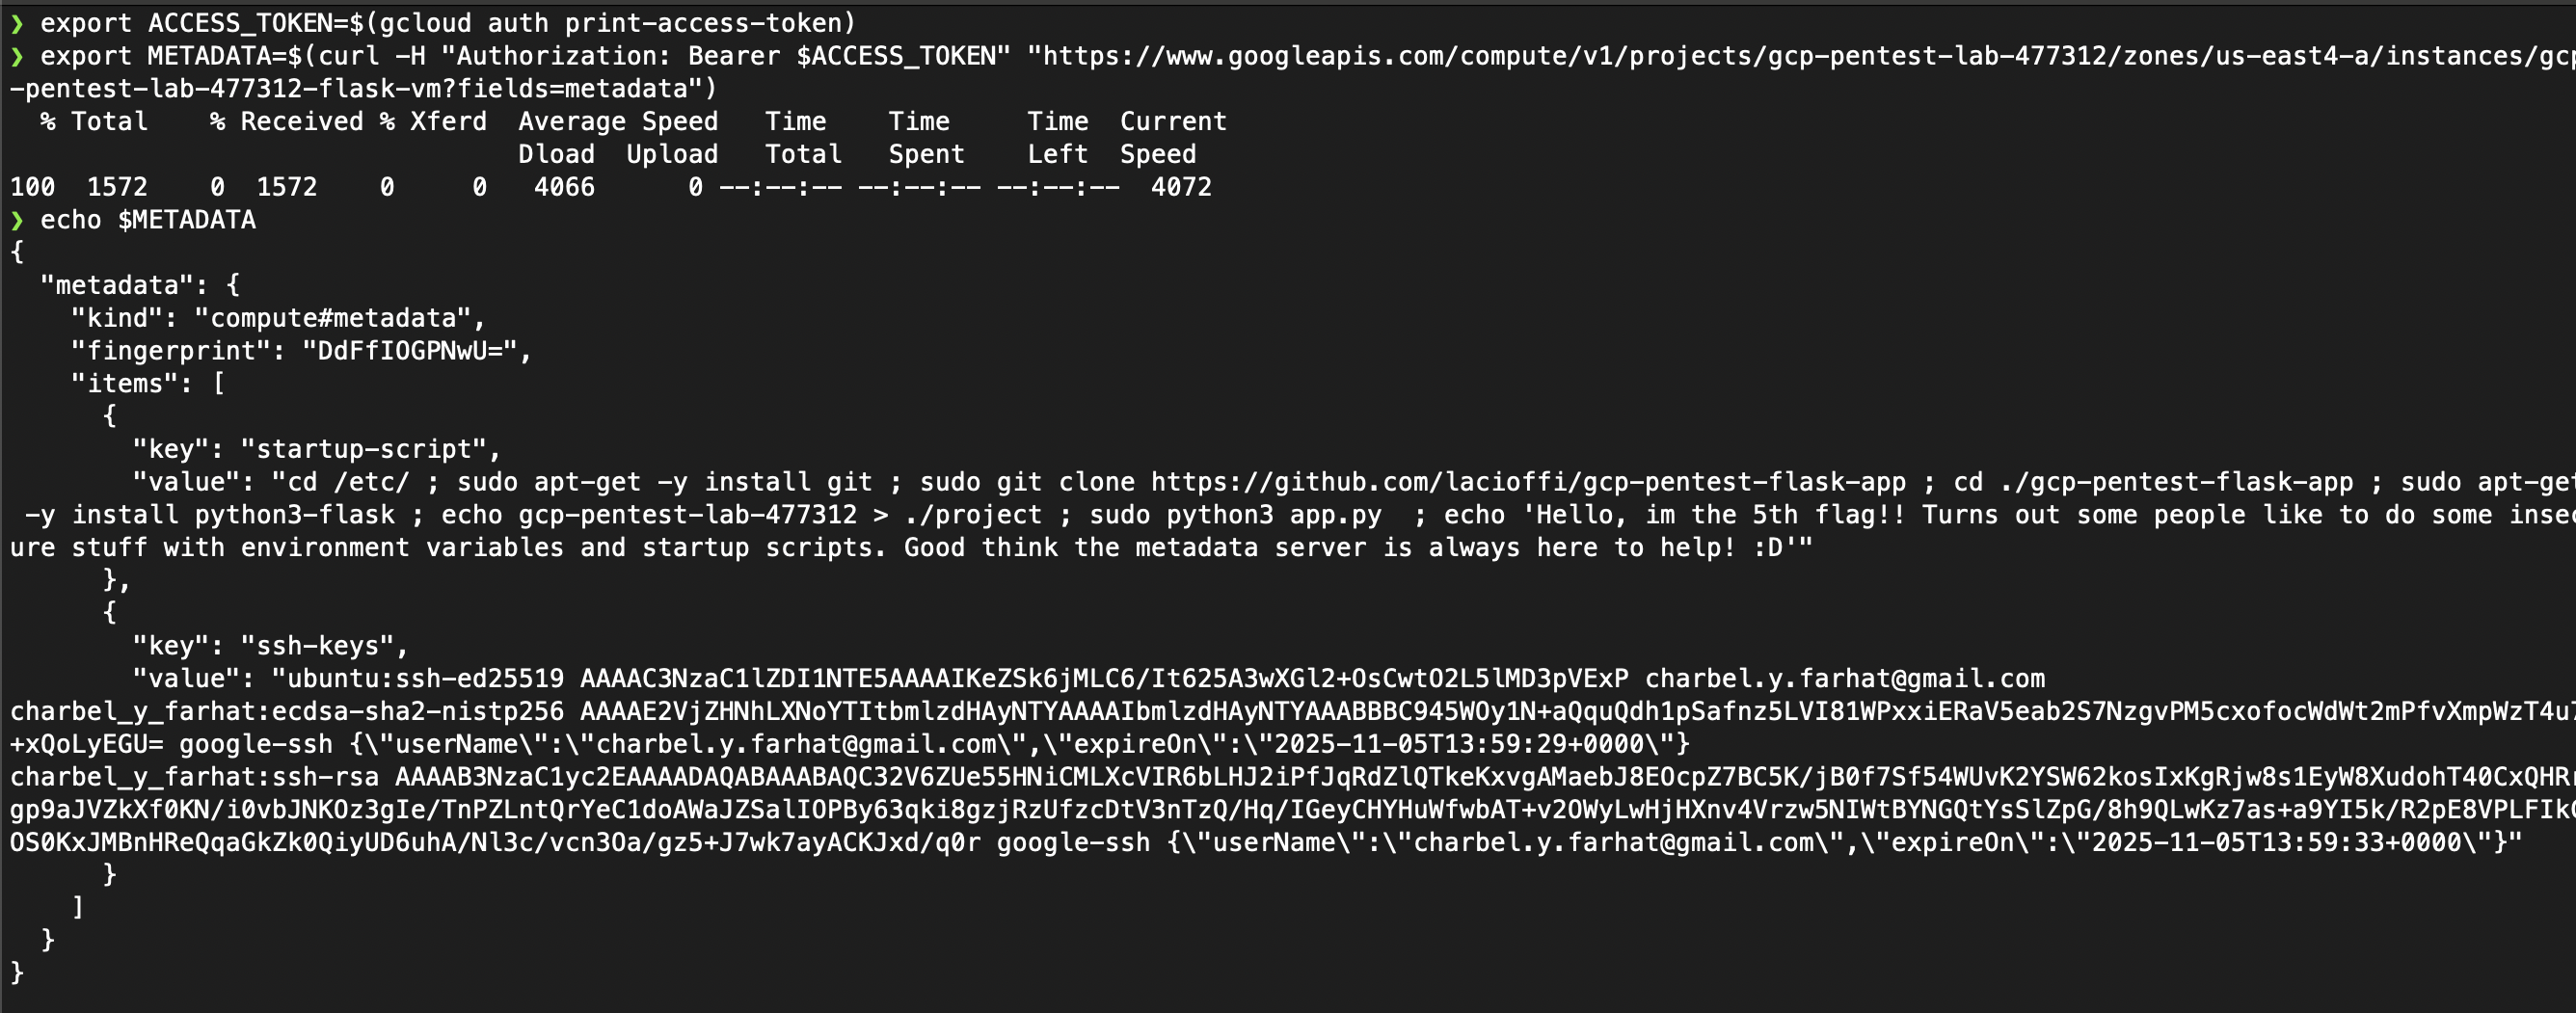Click the prompt arrow before echo $METADATA
The width and height of the screenshot is (2576, 1013).
(x=16, y=220)
